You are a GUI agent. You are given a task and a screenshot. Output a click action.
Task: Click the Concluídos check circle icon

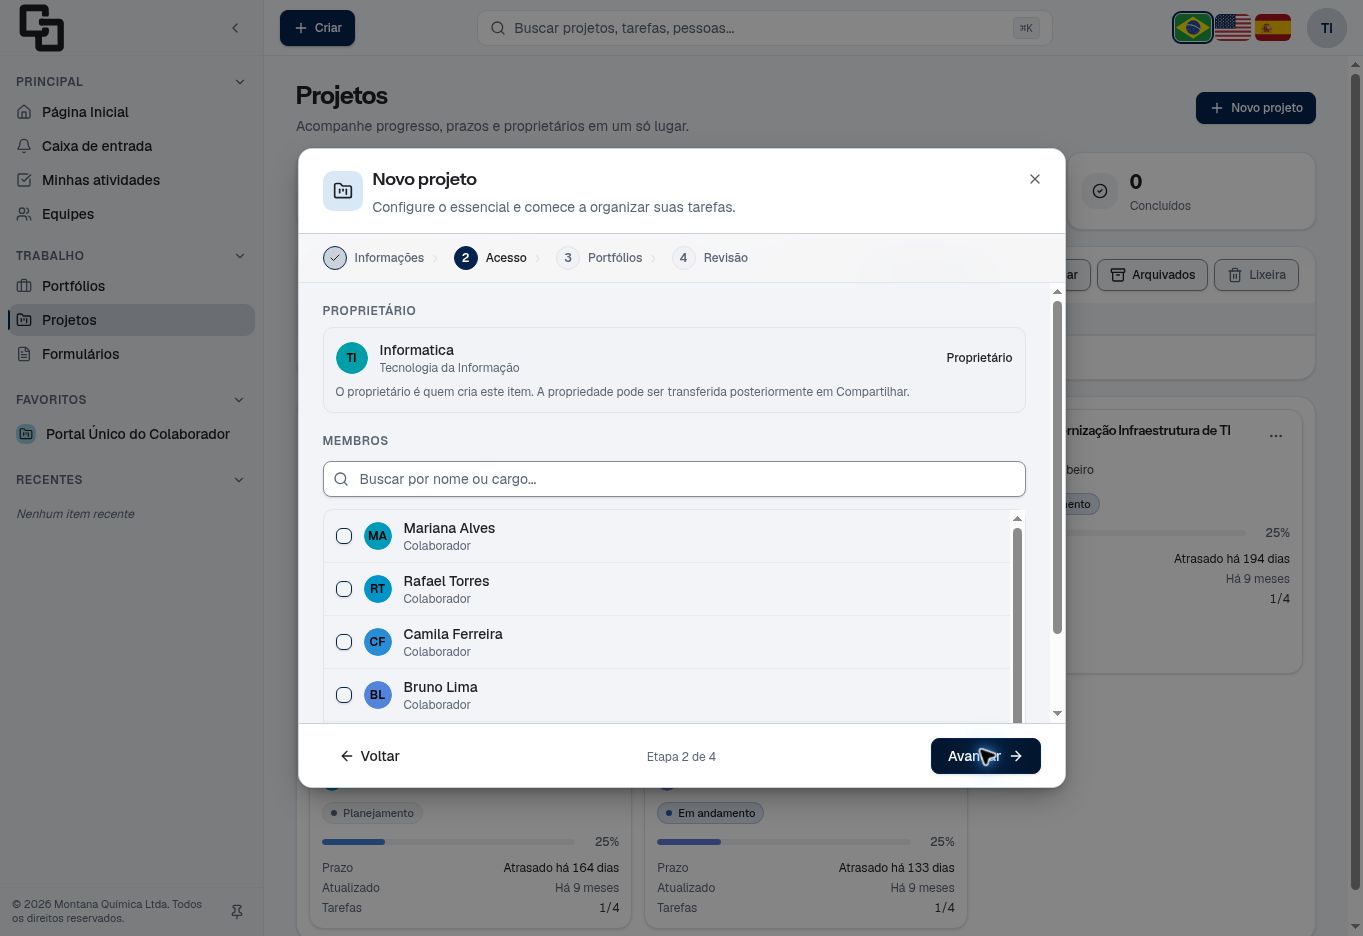pyautogui.click(x=1100, y=191)
